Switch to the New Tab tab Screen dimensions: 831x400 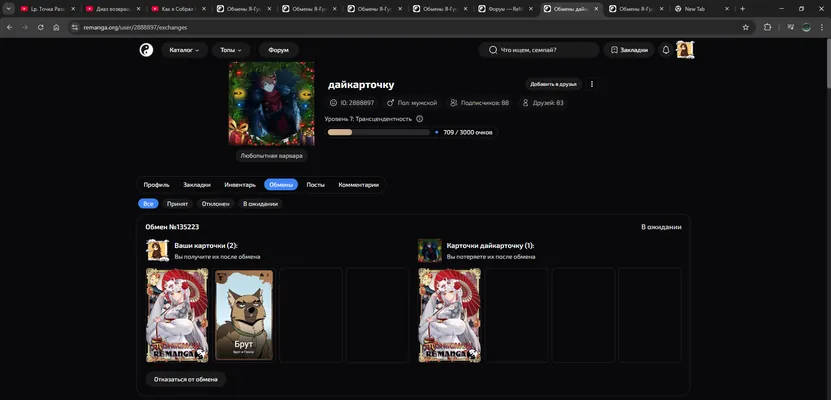point(702,9)
